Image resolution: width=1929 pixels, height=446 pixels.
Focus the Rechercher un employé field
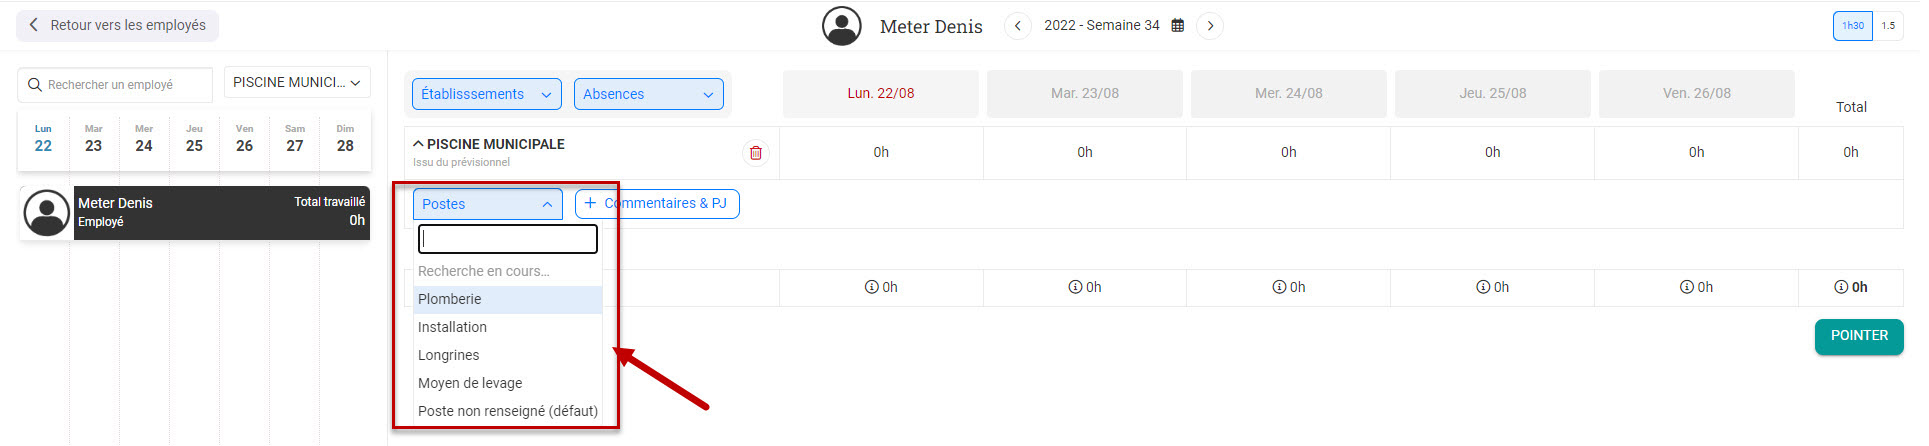115,85
